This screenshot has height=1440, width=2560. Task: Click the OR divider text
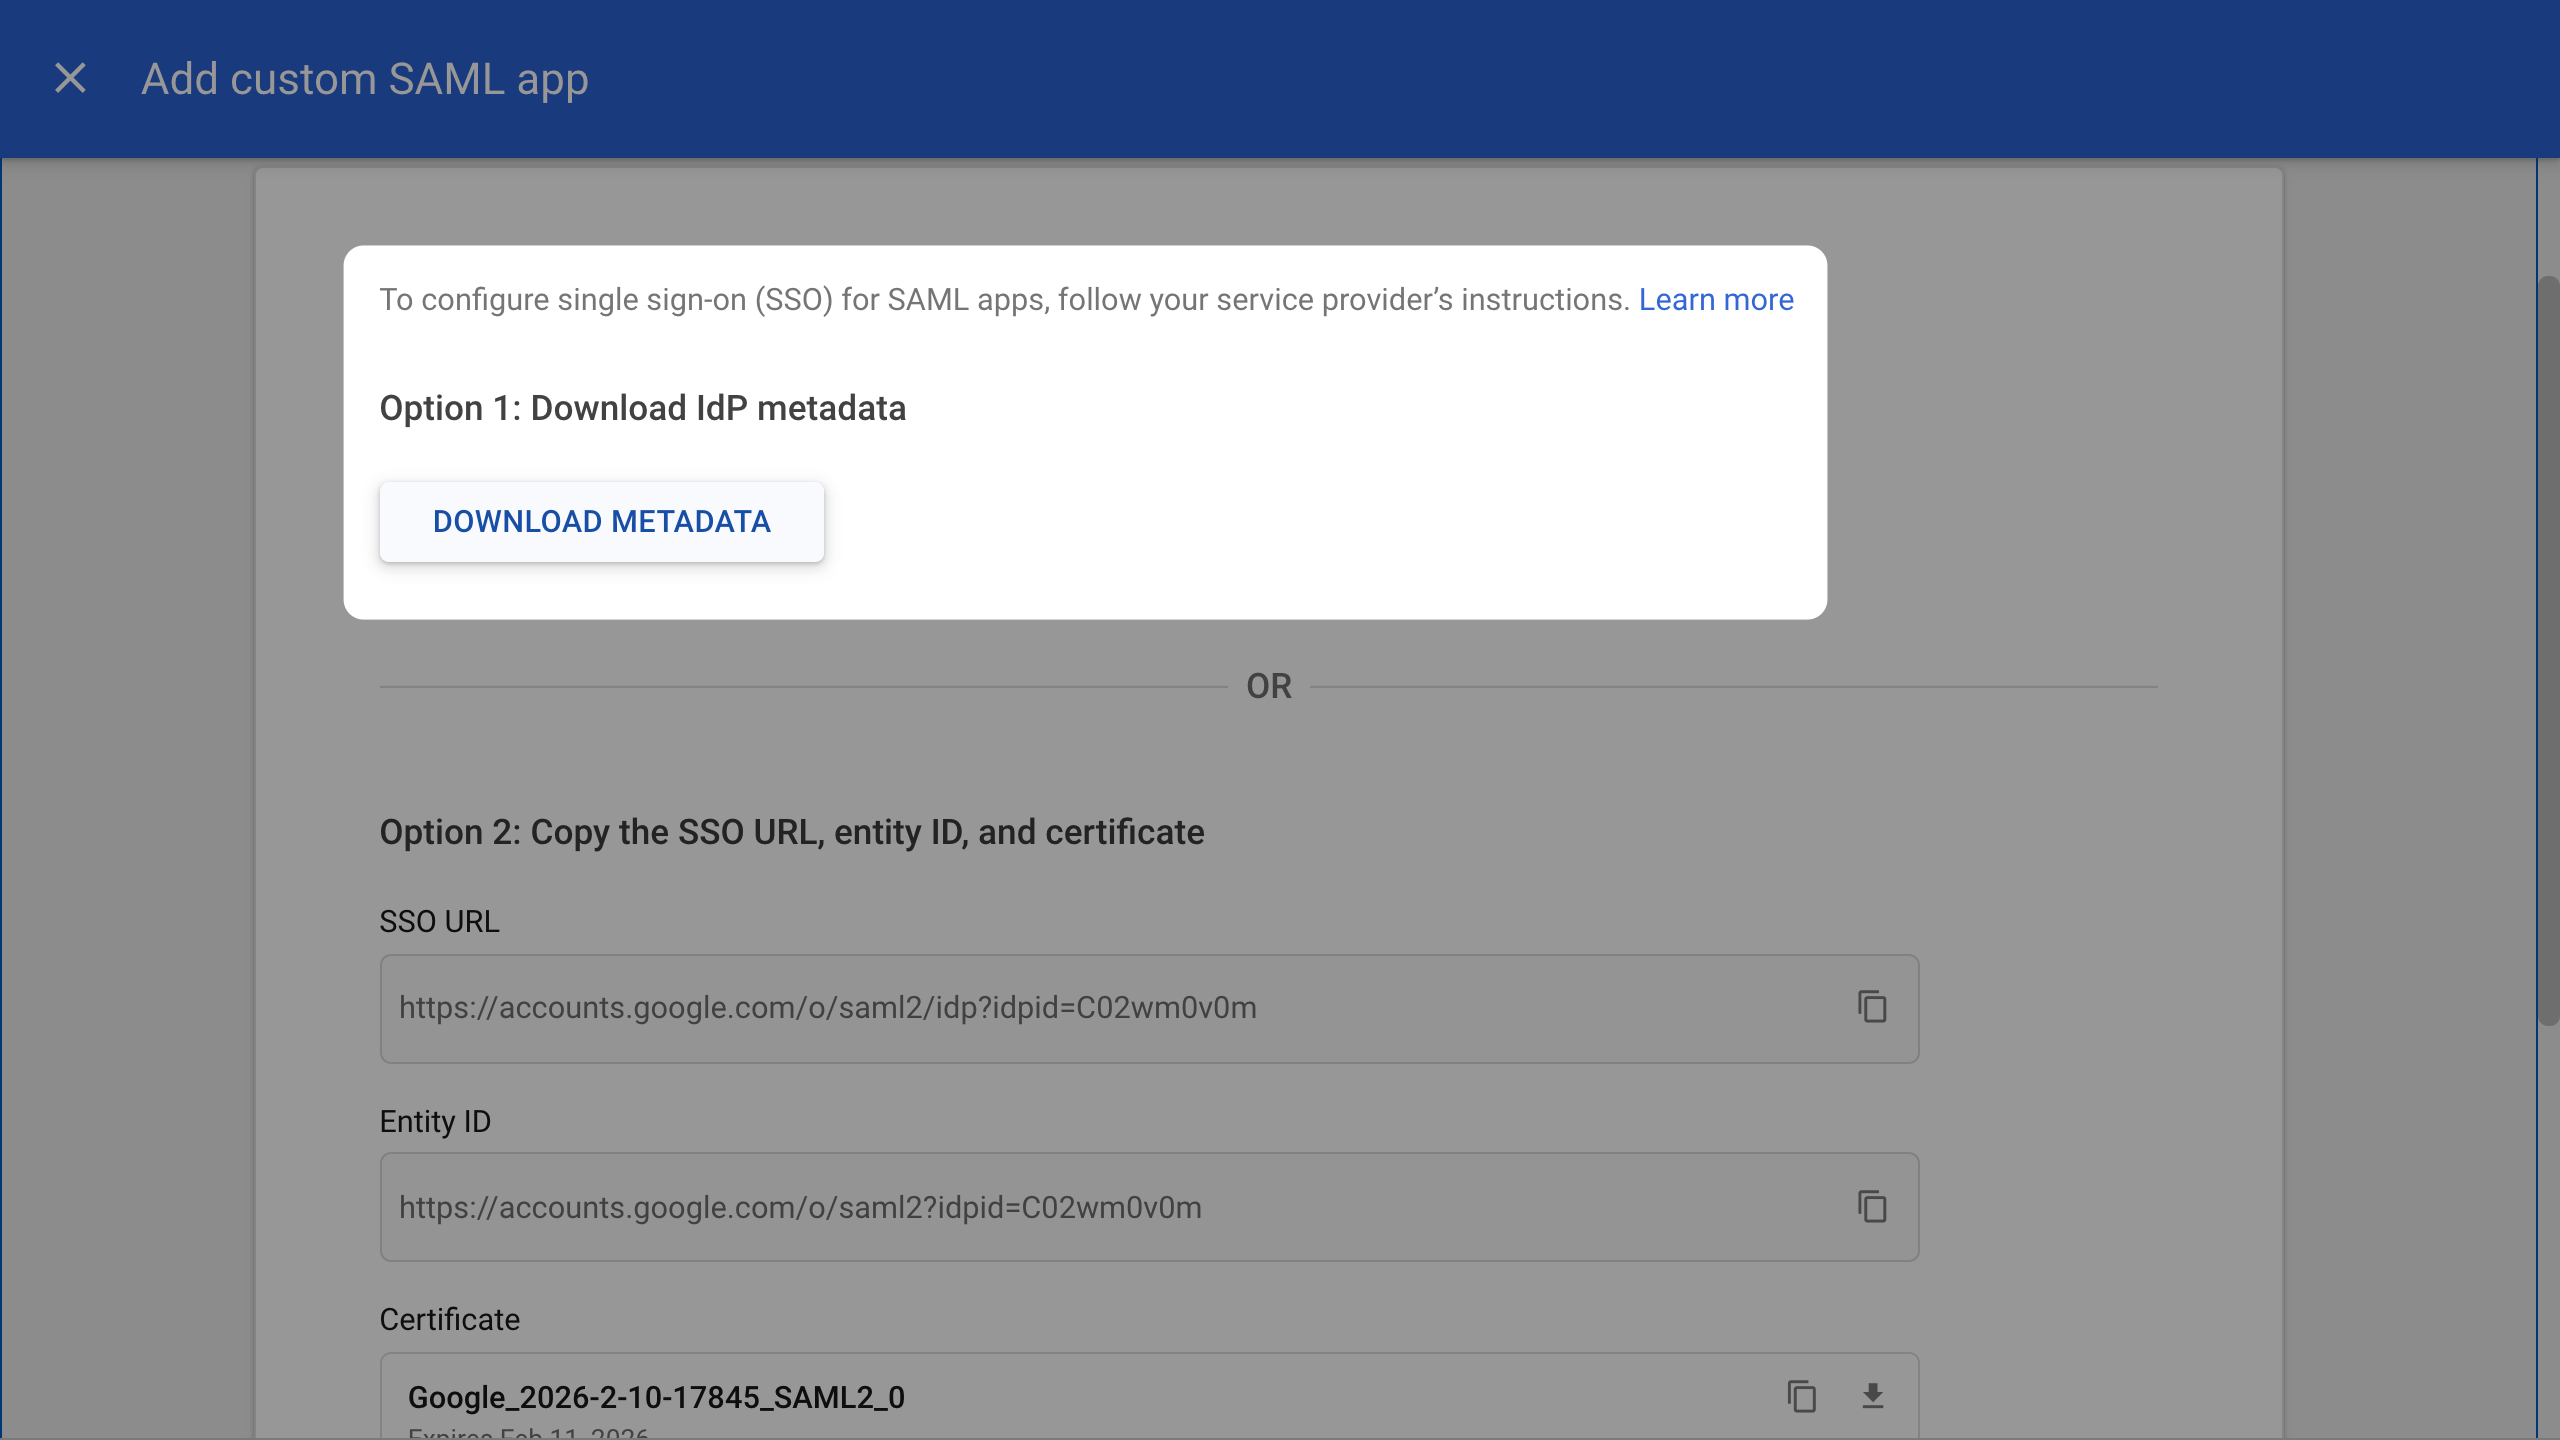click(x=1268, y=686)
